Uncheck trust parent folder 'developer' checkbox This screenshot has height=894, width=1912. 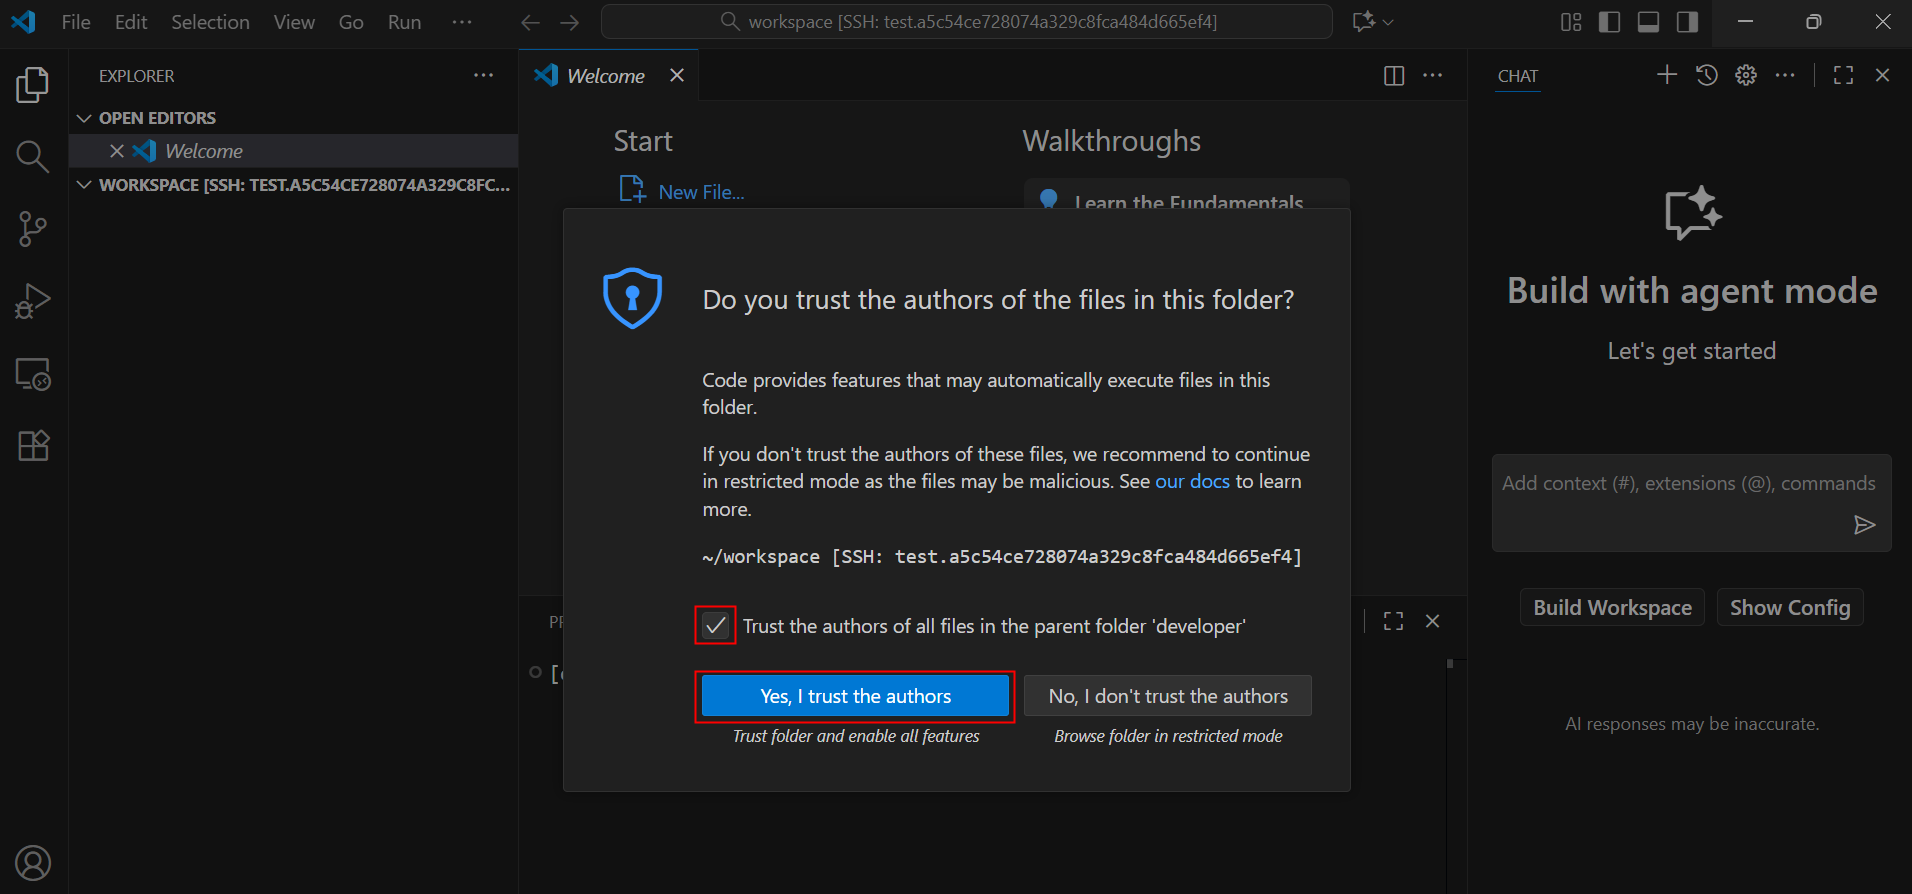[x=715, y=626]
